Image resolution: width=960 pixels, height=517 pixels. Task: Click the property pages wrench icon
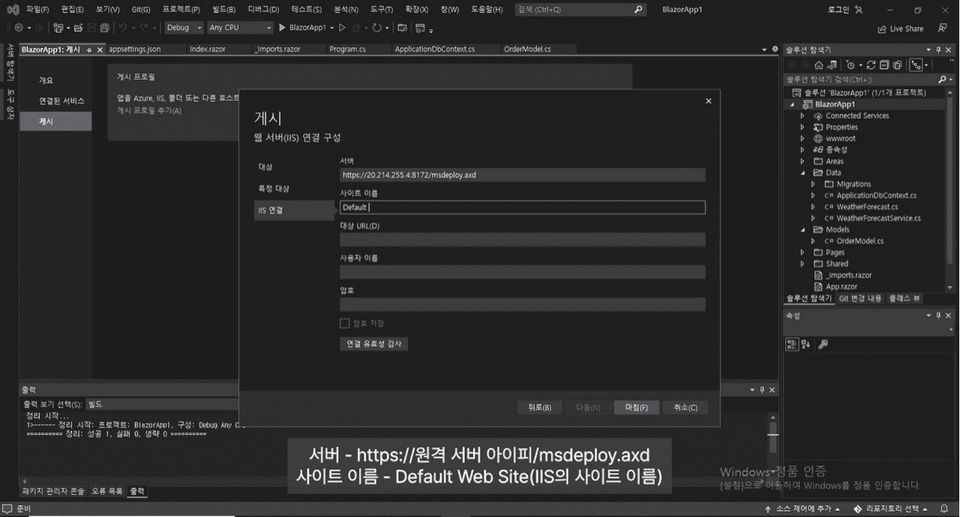click(823, 344)
